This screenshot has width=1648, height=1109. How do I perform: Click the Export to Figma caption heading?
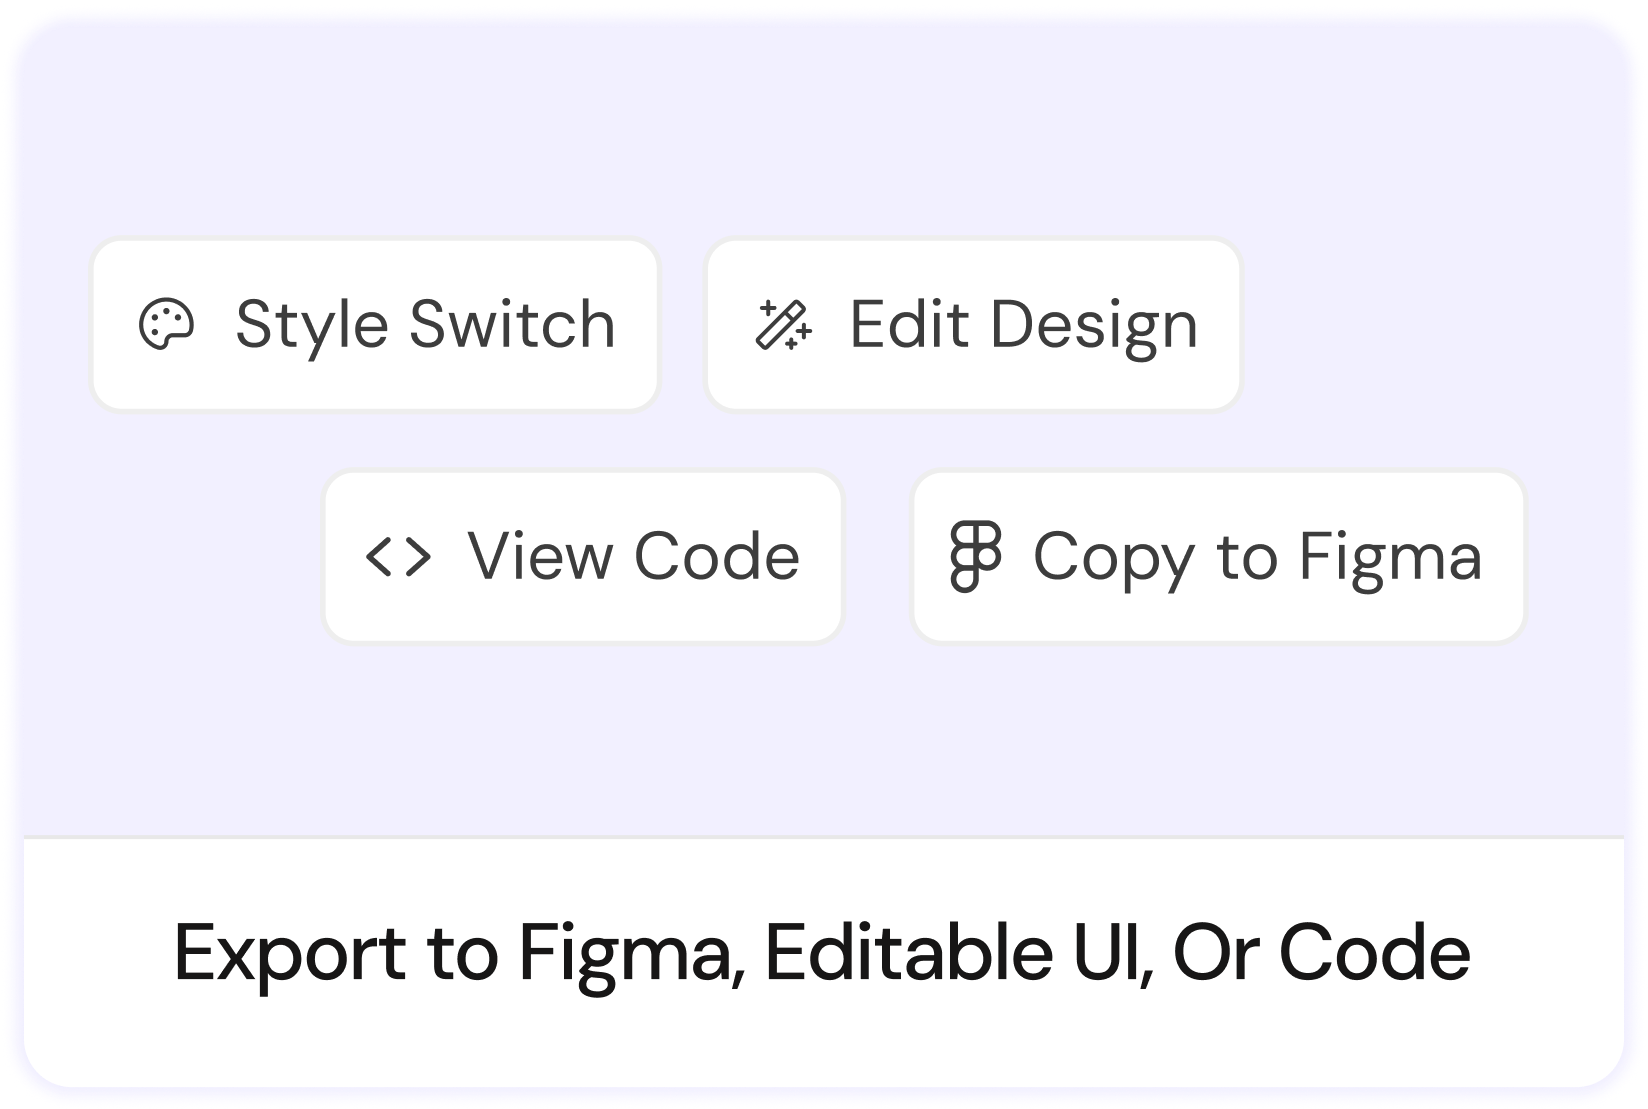[x=822, y=953]
